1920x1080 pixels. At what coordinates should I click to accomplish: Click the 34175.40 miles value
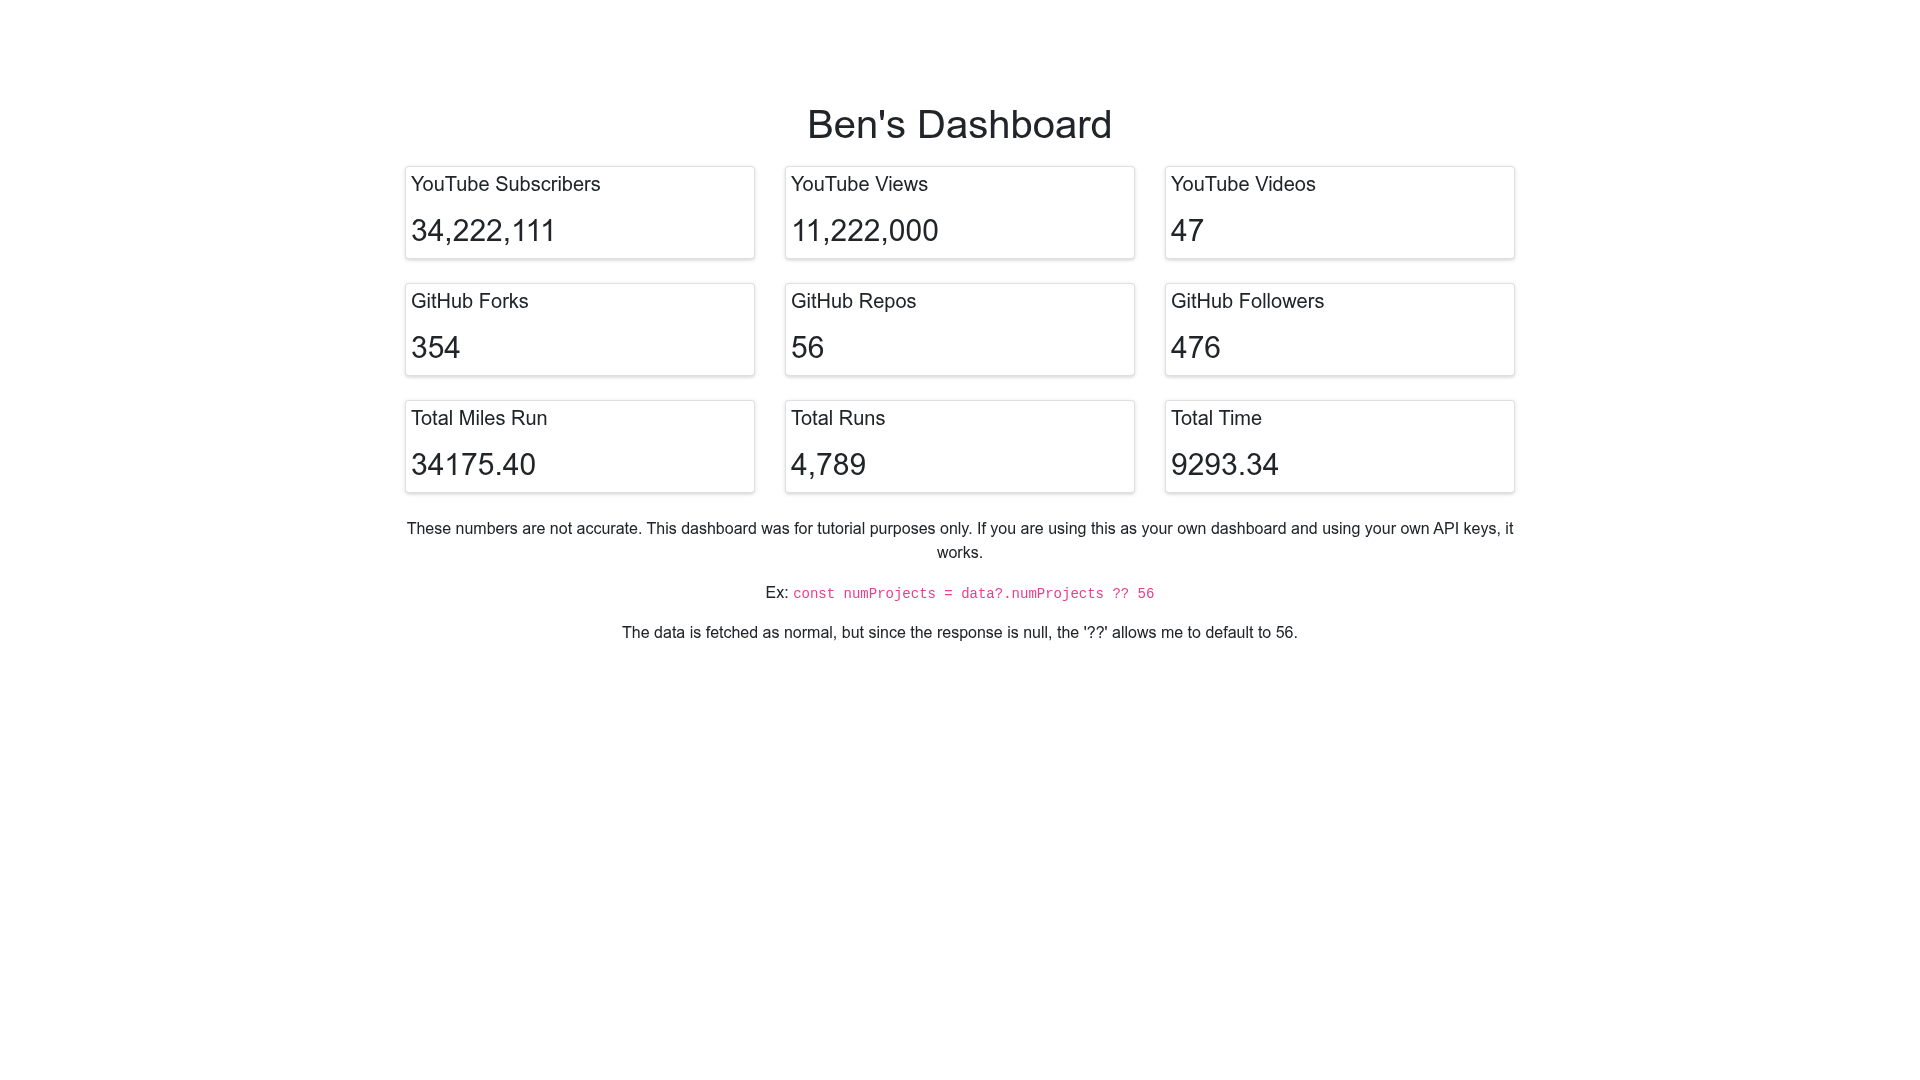[473, 465]
